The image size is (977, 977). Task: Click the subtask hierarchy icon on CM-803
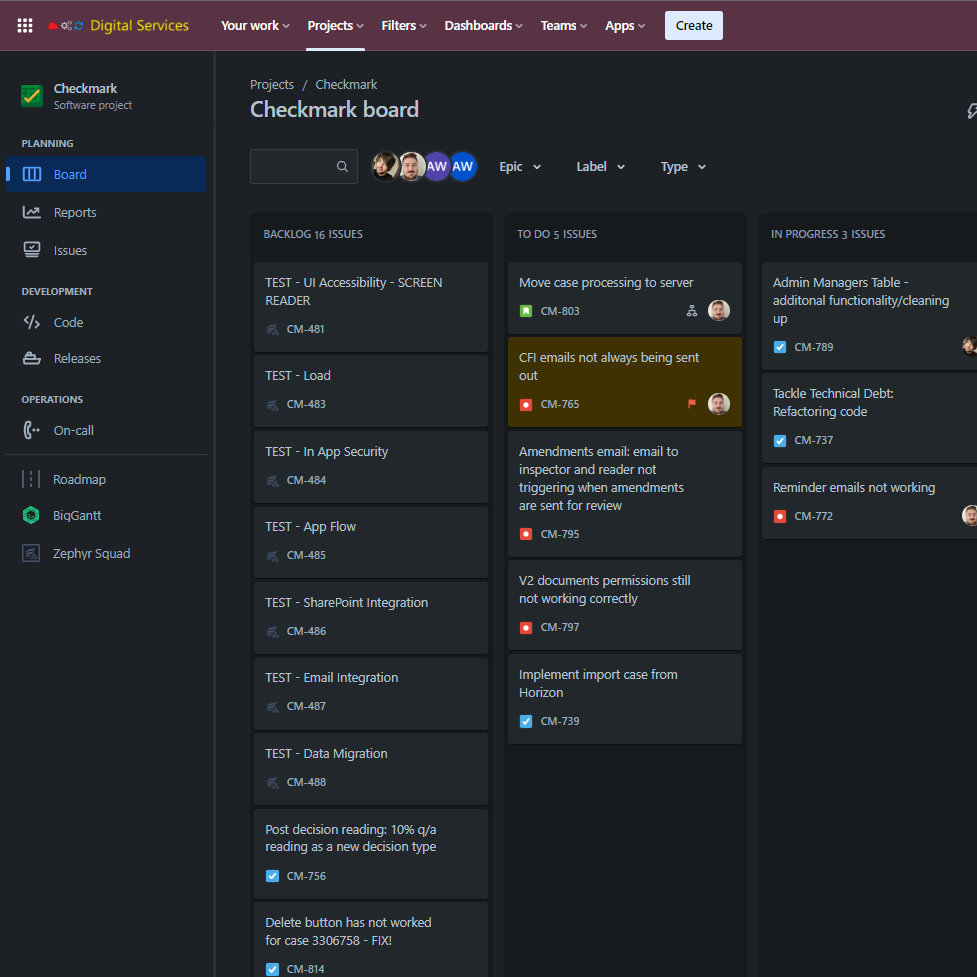692,311
